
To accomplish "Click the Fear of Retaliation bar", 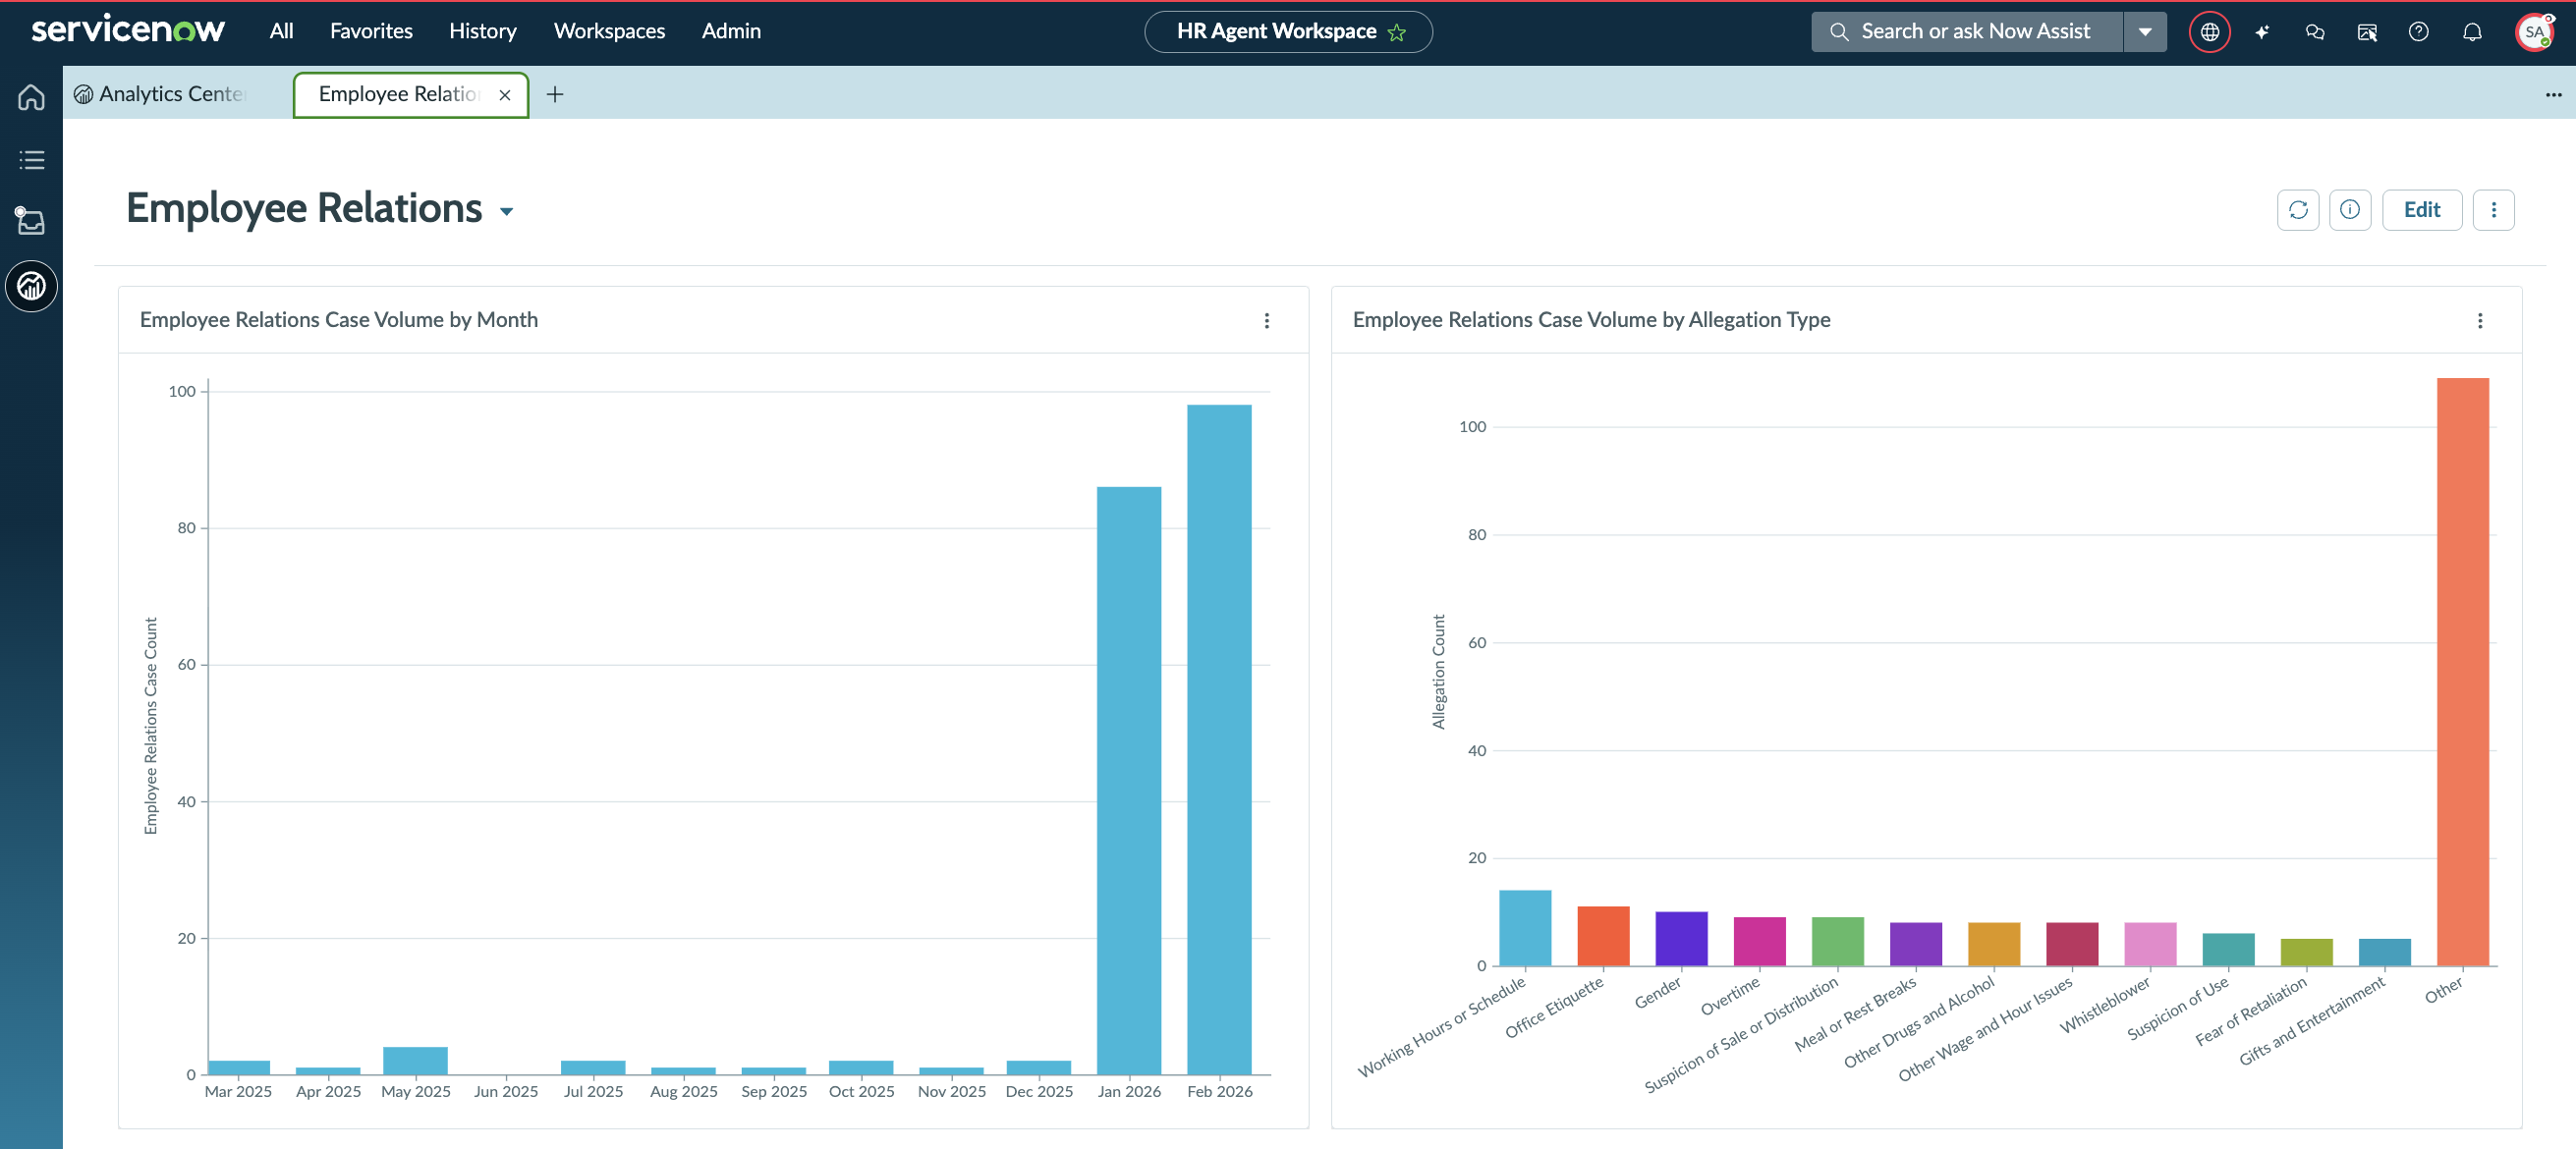I will pos(2306,952).
